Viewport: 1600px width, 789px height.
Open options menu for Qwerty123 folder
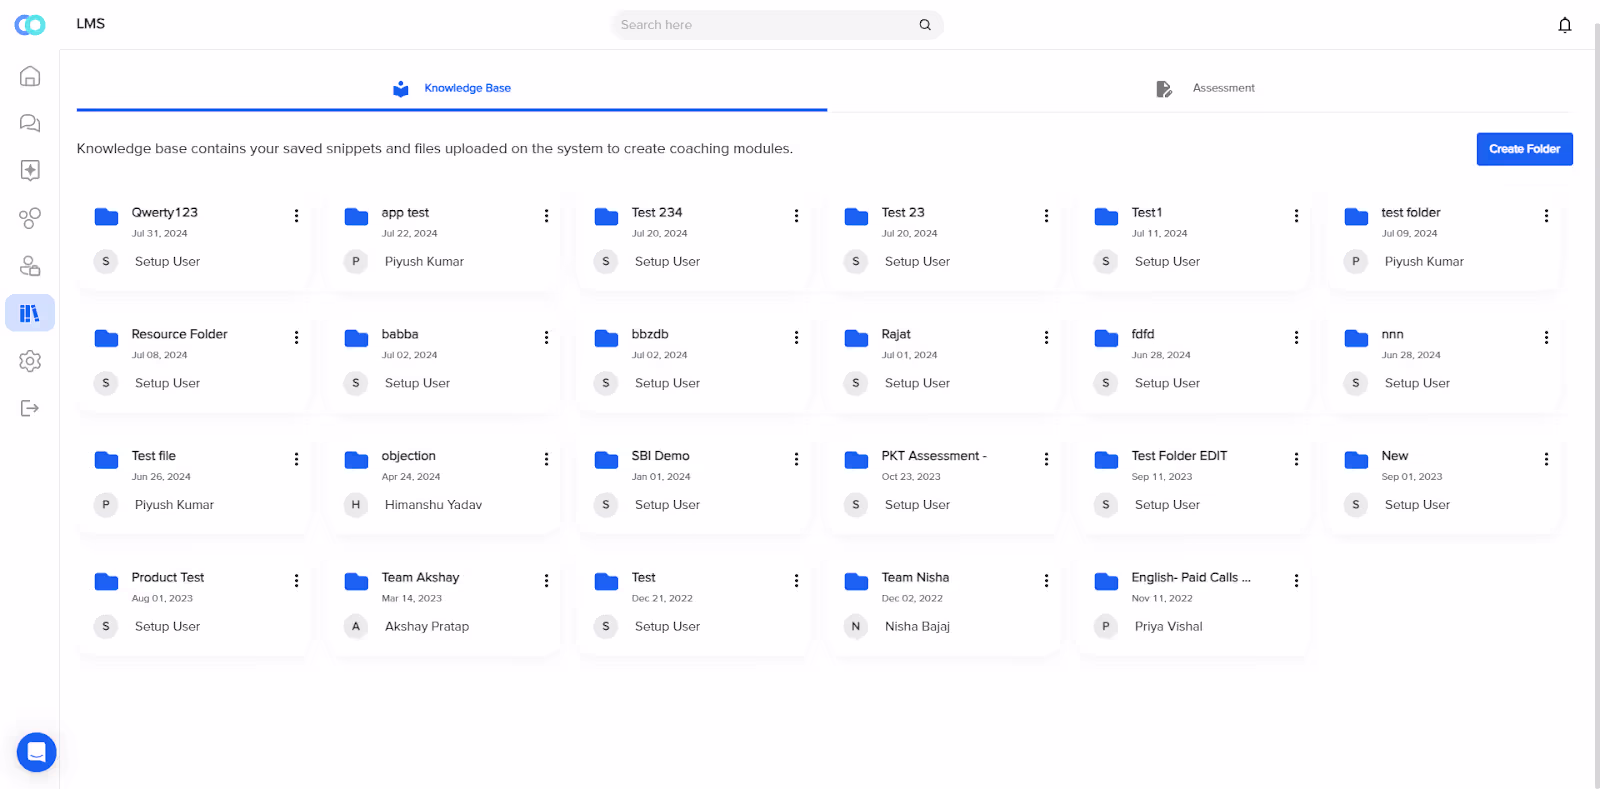[296, 216]
